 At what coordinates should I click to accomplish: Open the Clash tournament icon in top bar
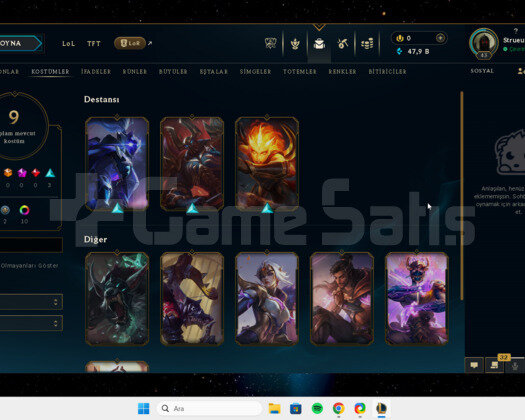click(x=271, y=43)
